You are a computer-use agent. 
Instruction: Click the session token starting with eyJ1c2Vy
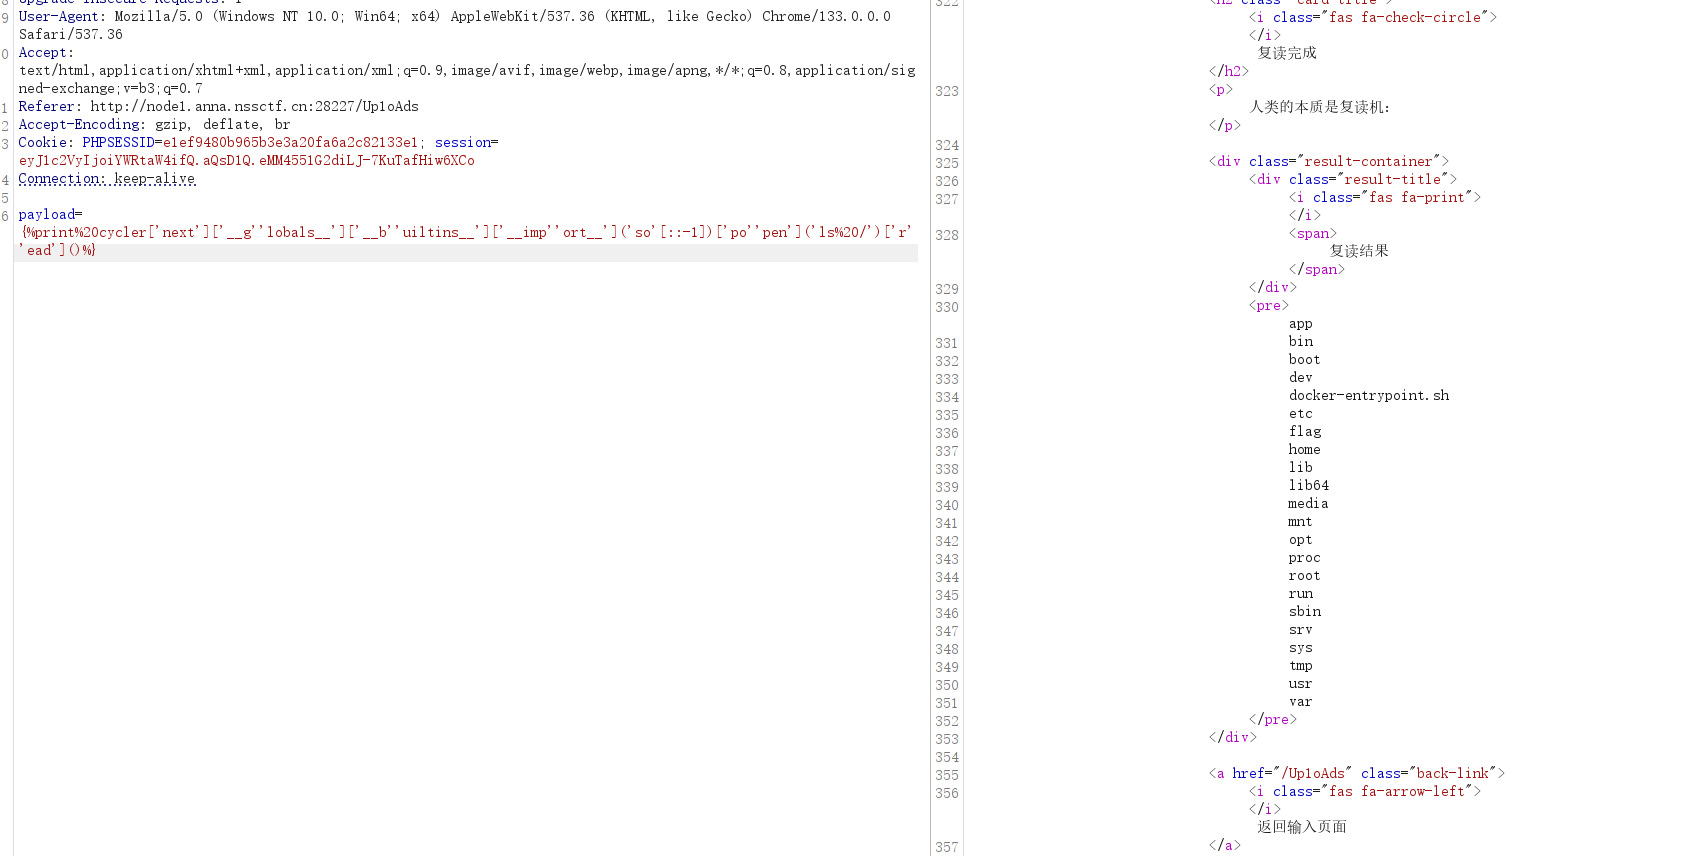click(246, 160)
